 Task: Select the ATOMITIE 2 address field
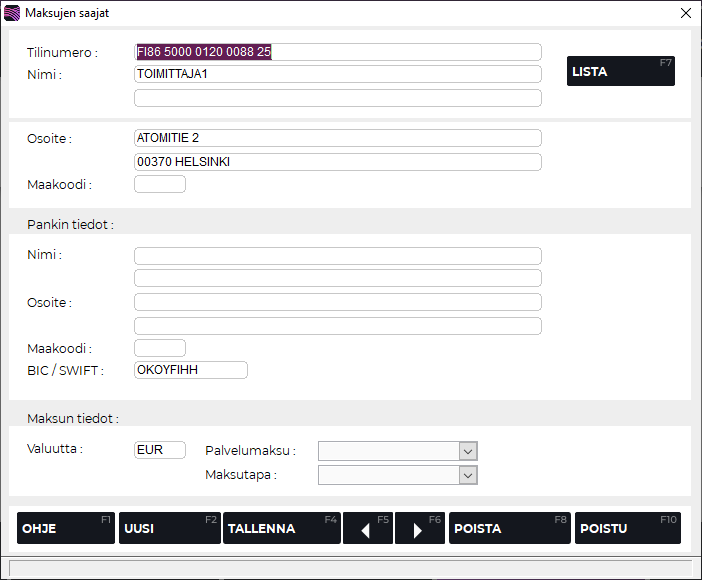(337, 138)
